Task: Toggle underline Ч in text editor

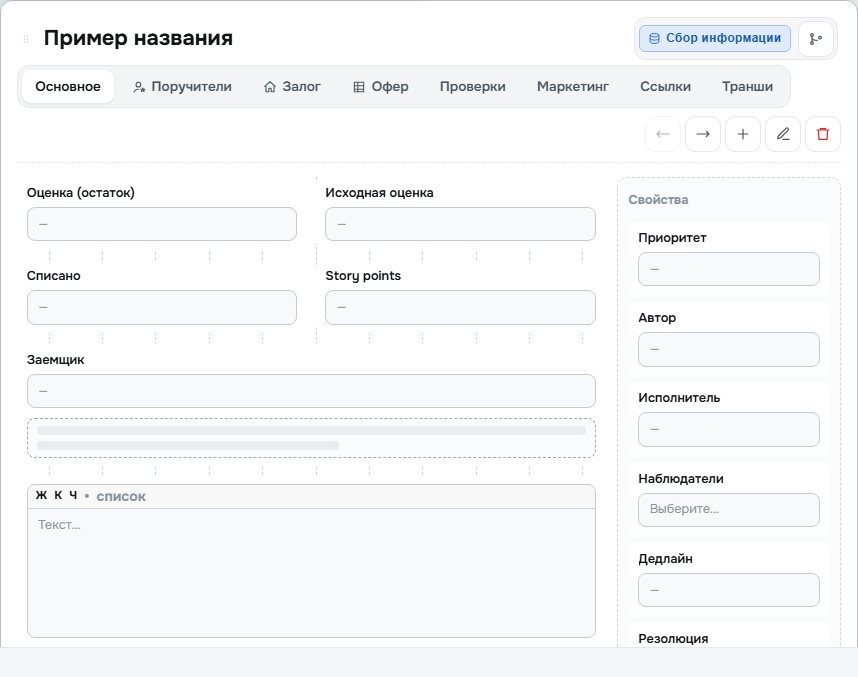Action: coord(73,495)
